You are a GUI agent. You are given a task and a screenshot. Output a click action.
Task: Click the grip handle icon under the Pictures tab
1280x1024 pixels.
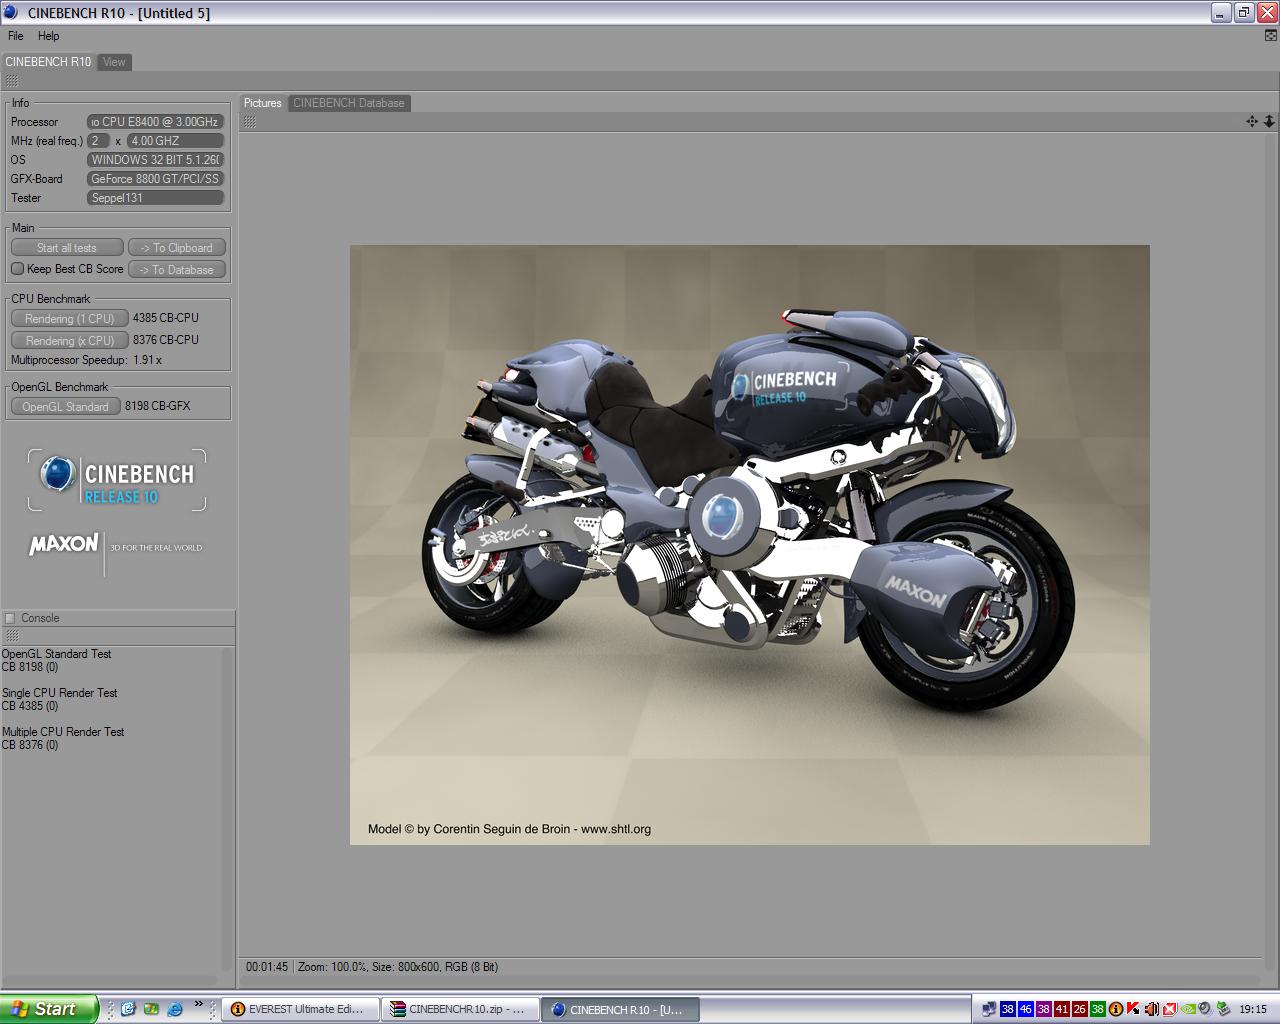pyautogui.click(x=250, y=122)
